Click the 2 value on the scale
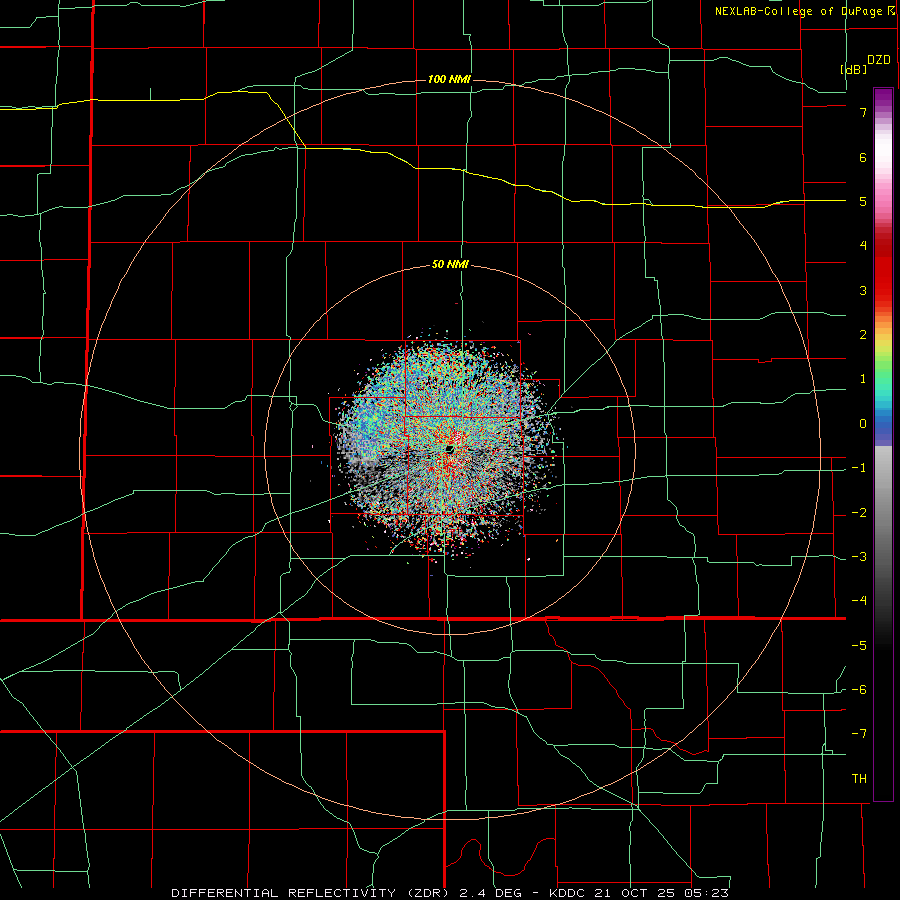900x900 pixels. point(863,335)
